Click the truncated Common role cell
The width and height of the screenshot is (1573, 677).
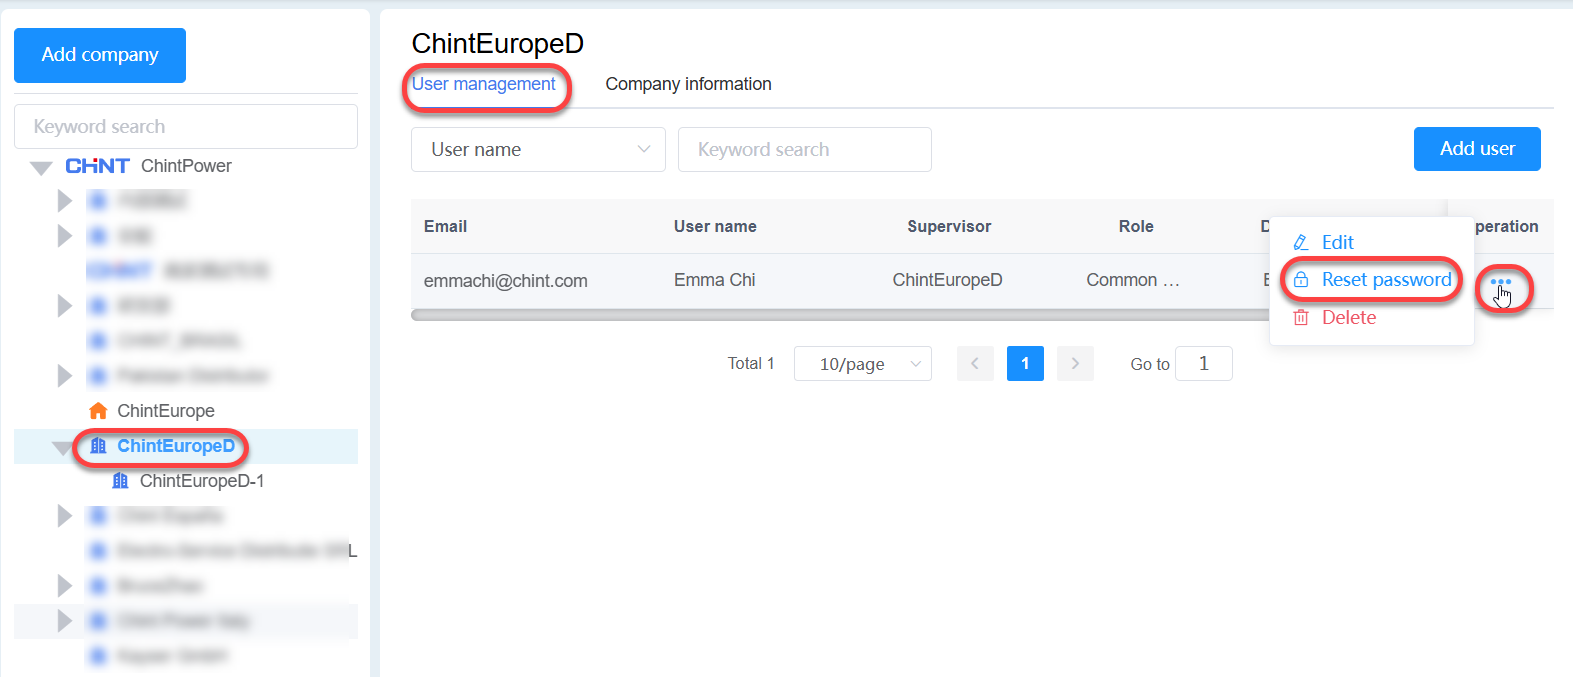[1133, 280]
